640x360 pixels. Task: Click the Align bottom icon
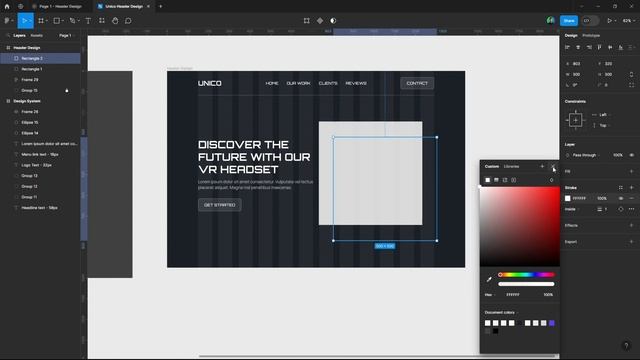[620, 47]
